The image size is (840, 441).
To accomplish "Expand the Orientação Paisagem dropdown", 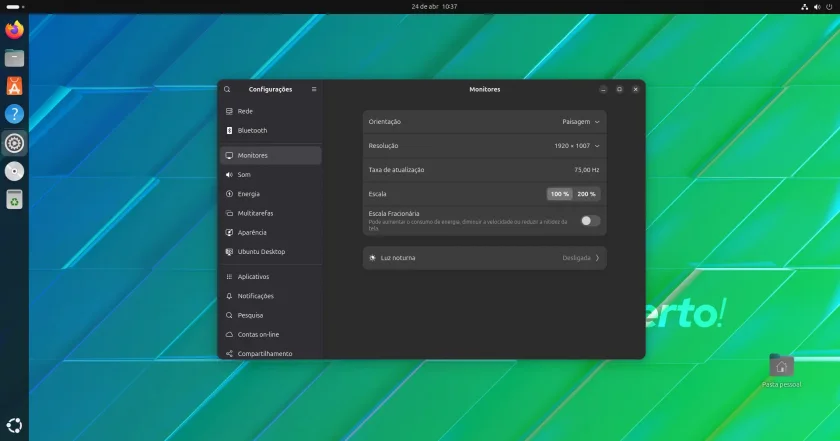I will click(x=581, y=122).
